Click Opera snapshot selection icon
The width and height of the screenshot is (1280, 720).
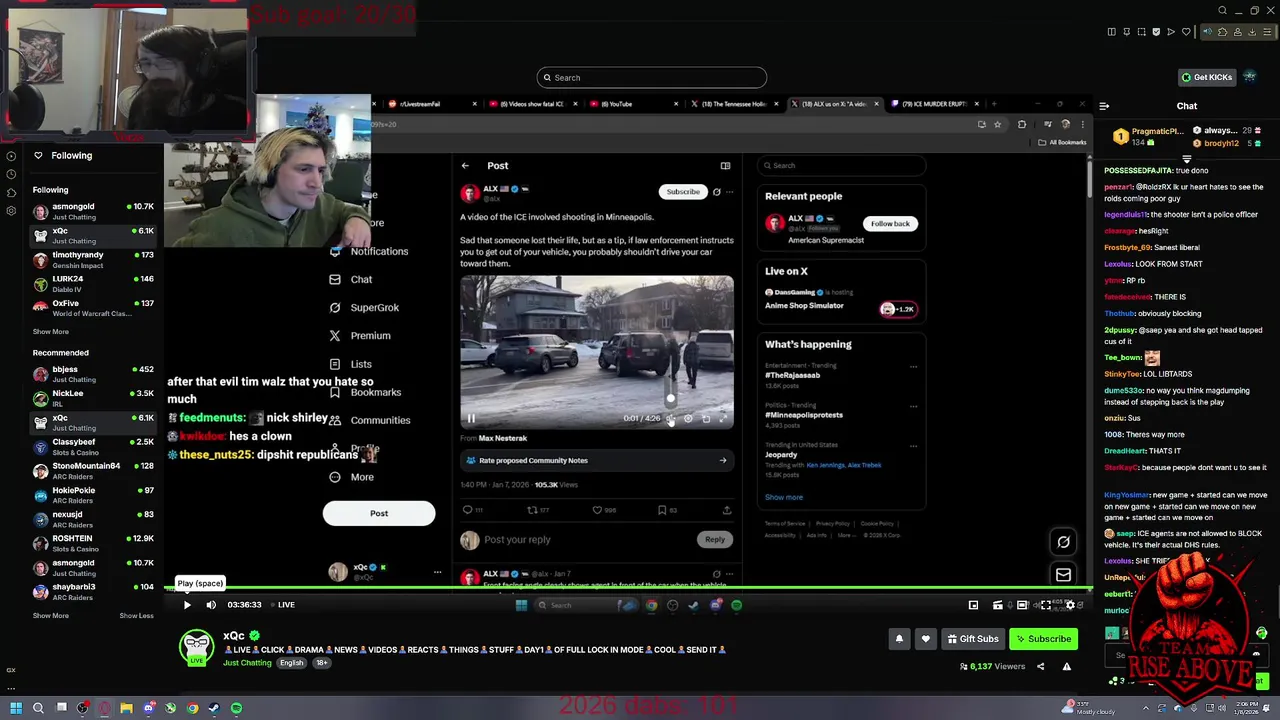point(1142,32)
